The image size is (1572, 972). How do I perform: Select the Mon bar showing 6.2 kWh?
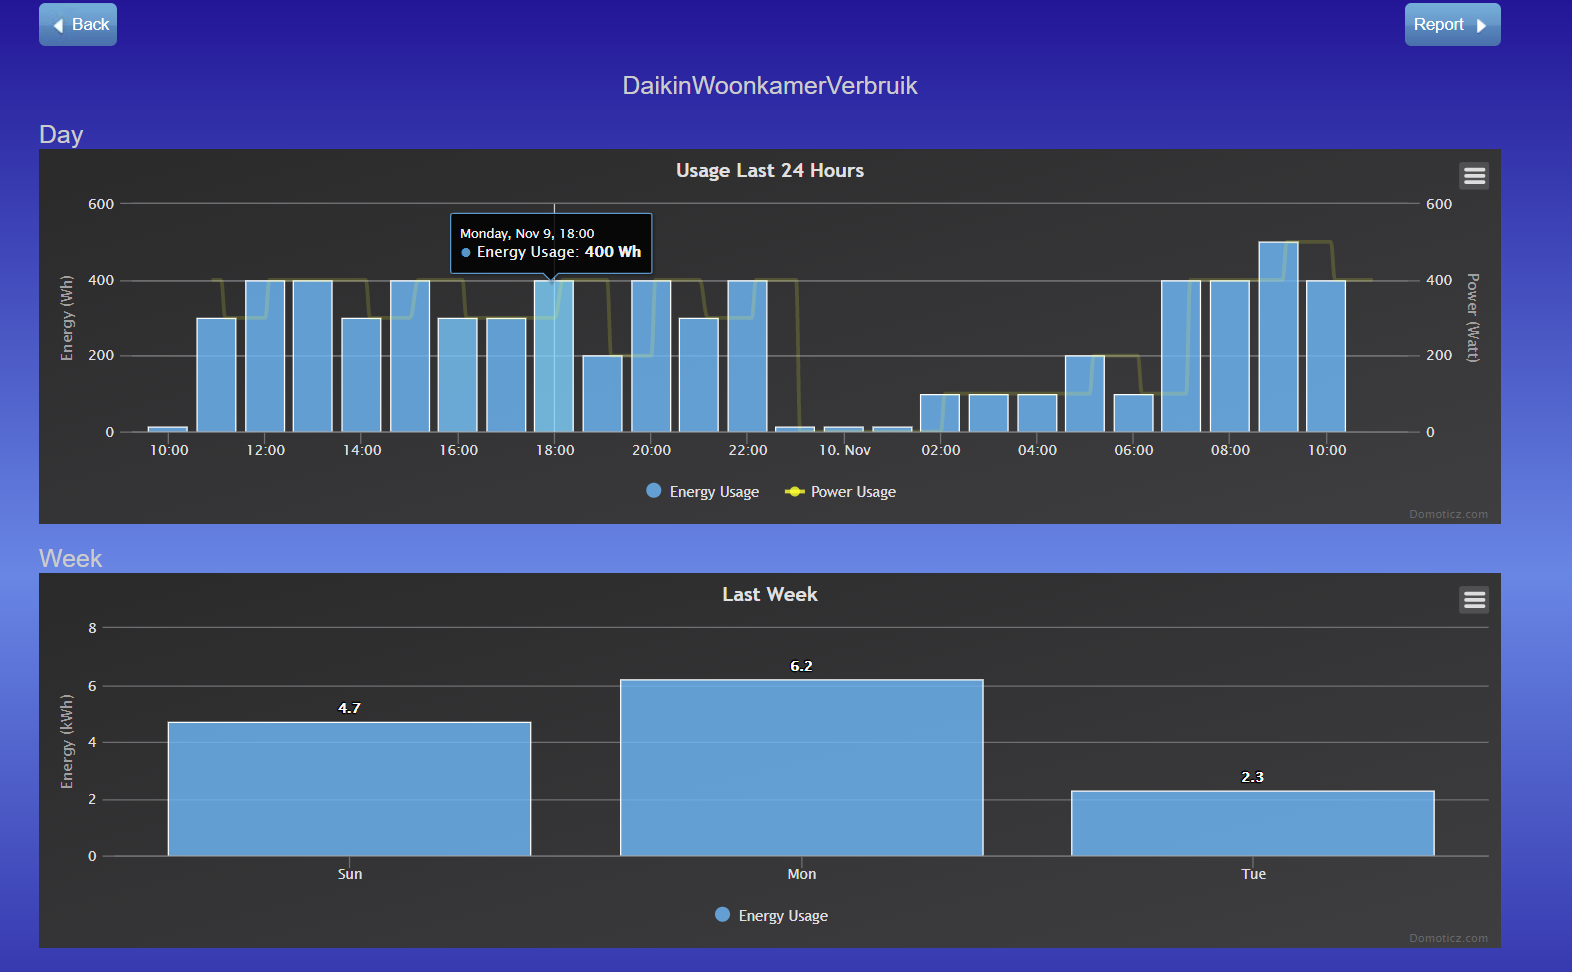coord(801,768)
